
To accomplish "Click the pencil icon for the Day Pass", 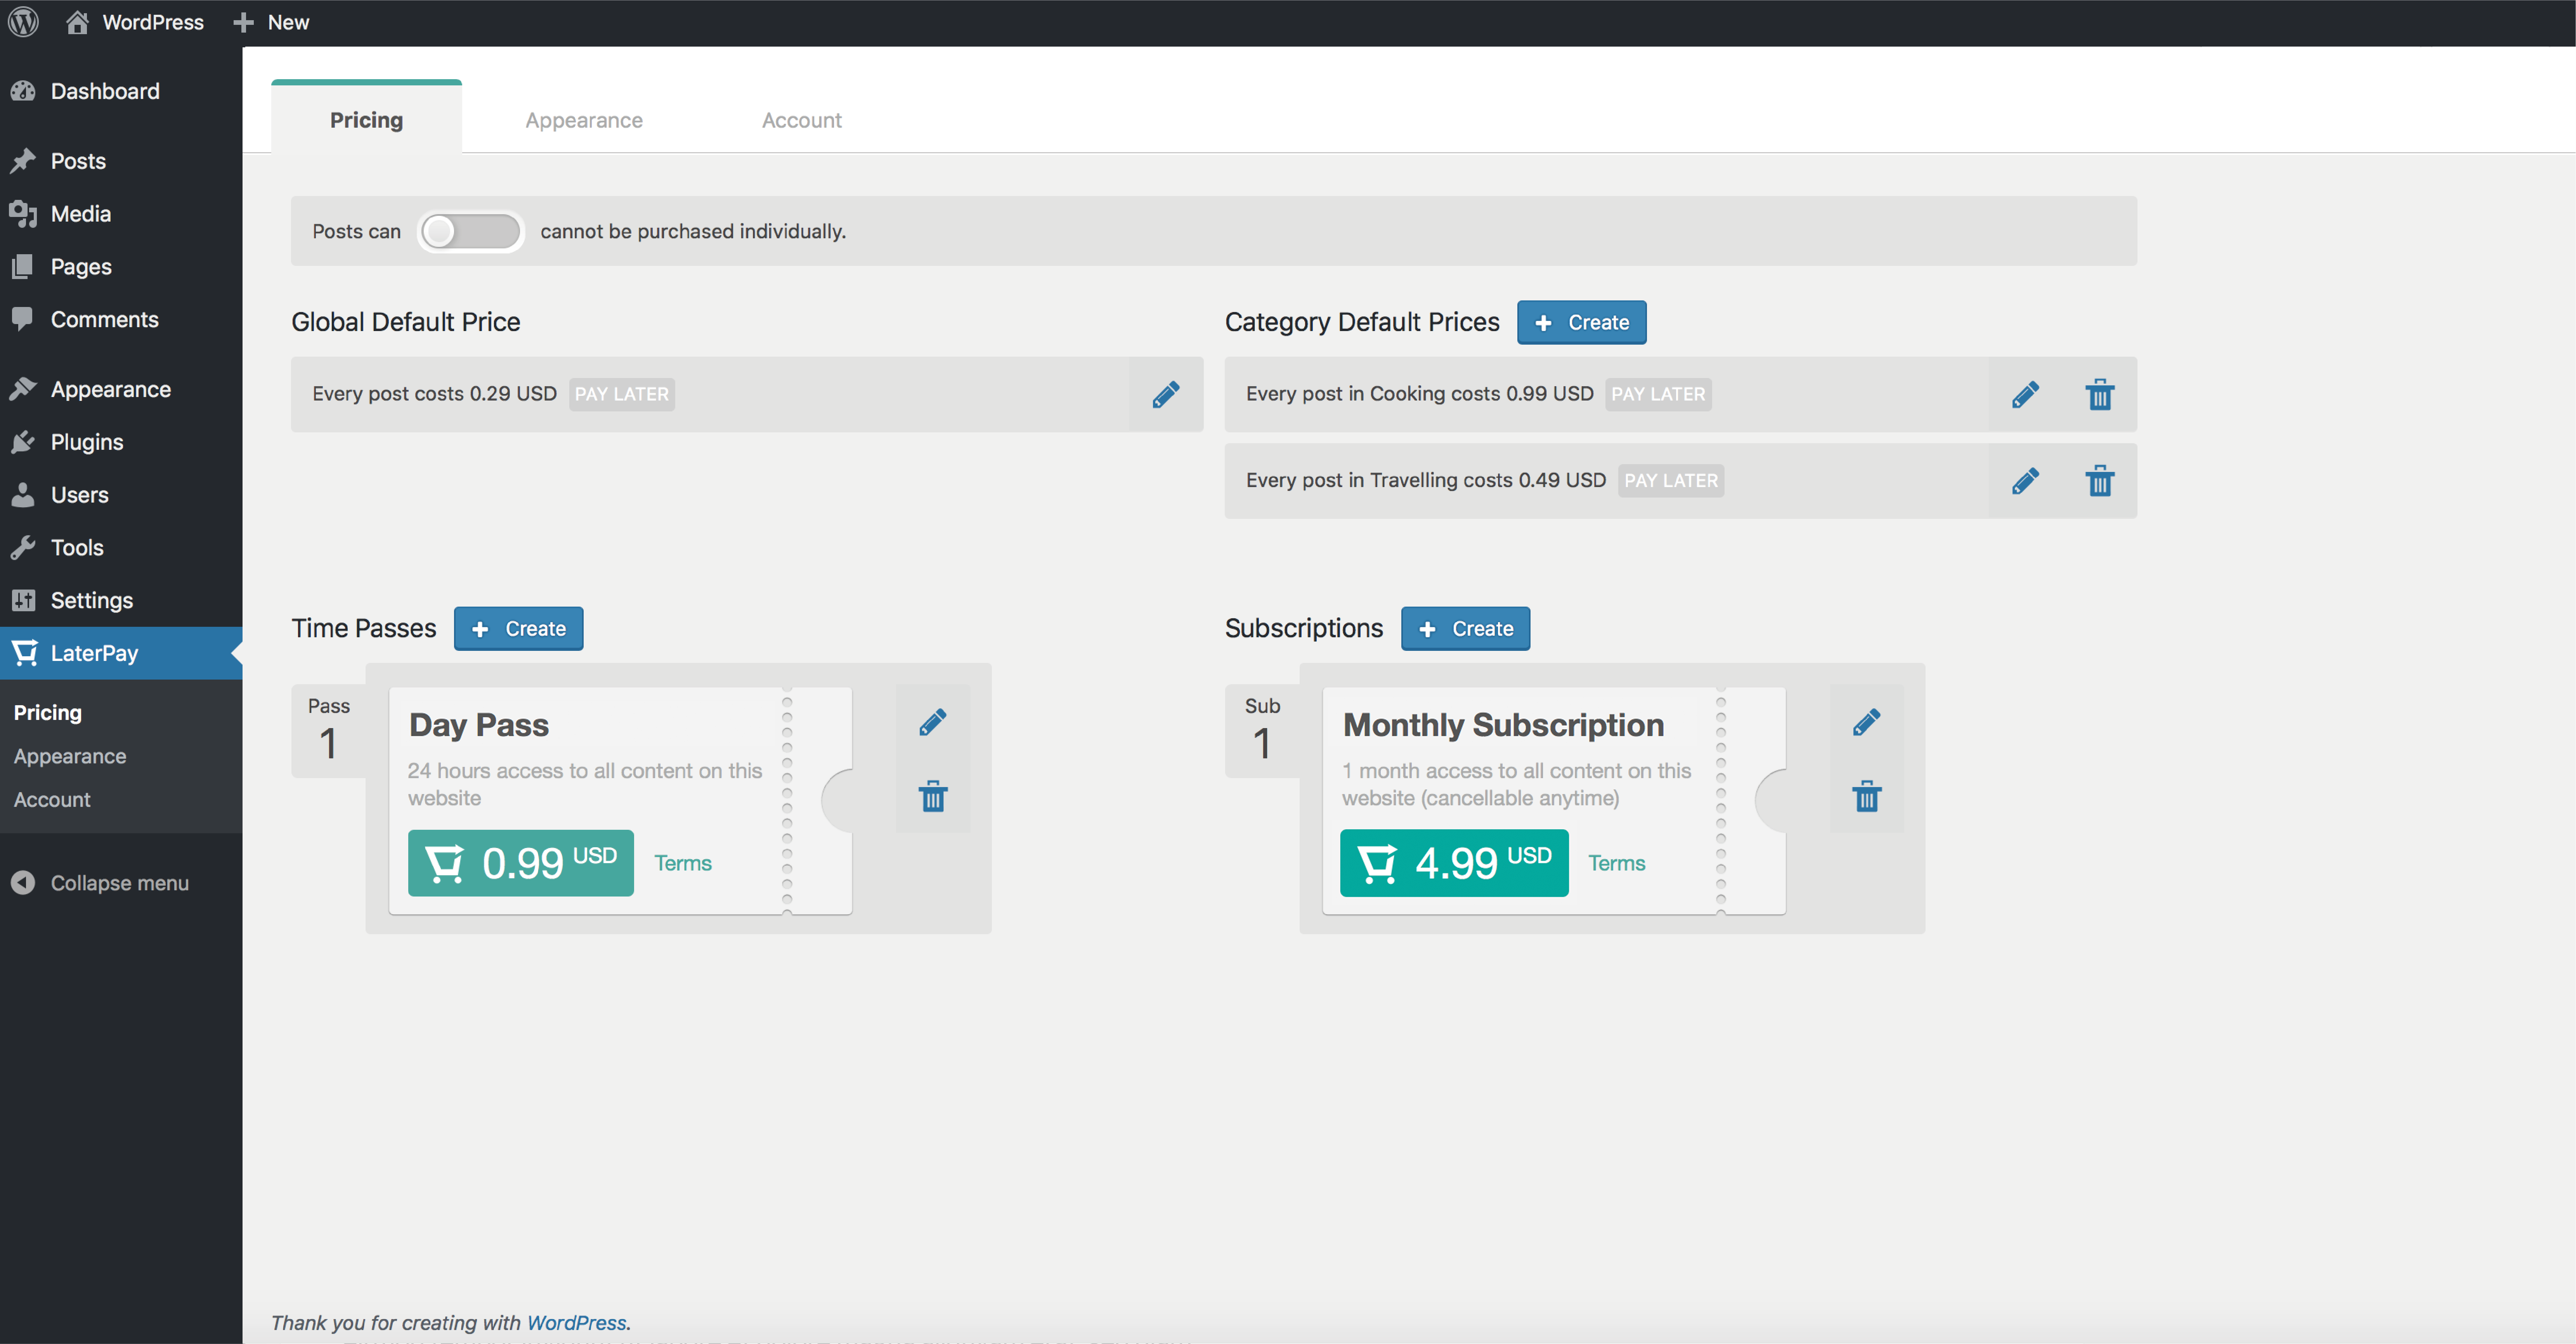I will click(932, 722).
